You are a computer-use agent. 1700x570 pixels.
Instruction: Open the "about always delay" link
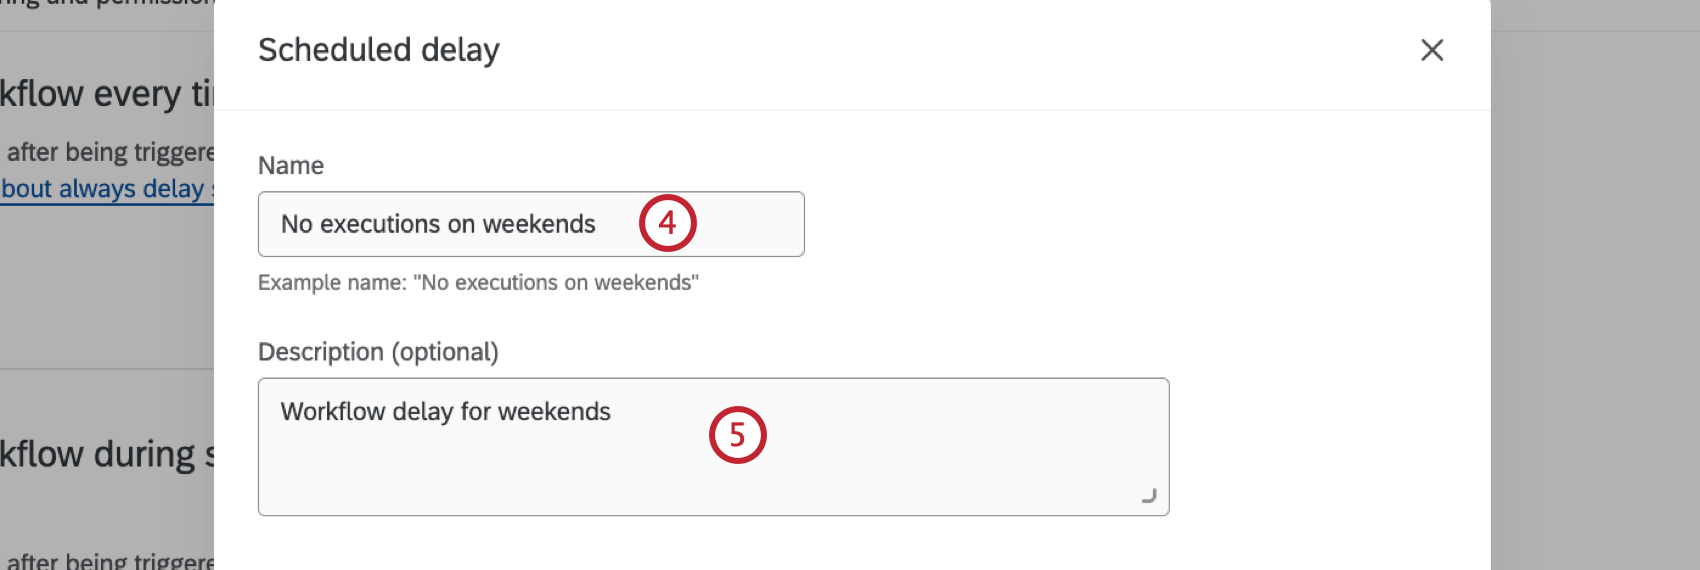click(105, 189)
